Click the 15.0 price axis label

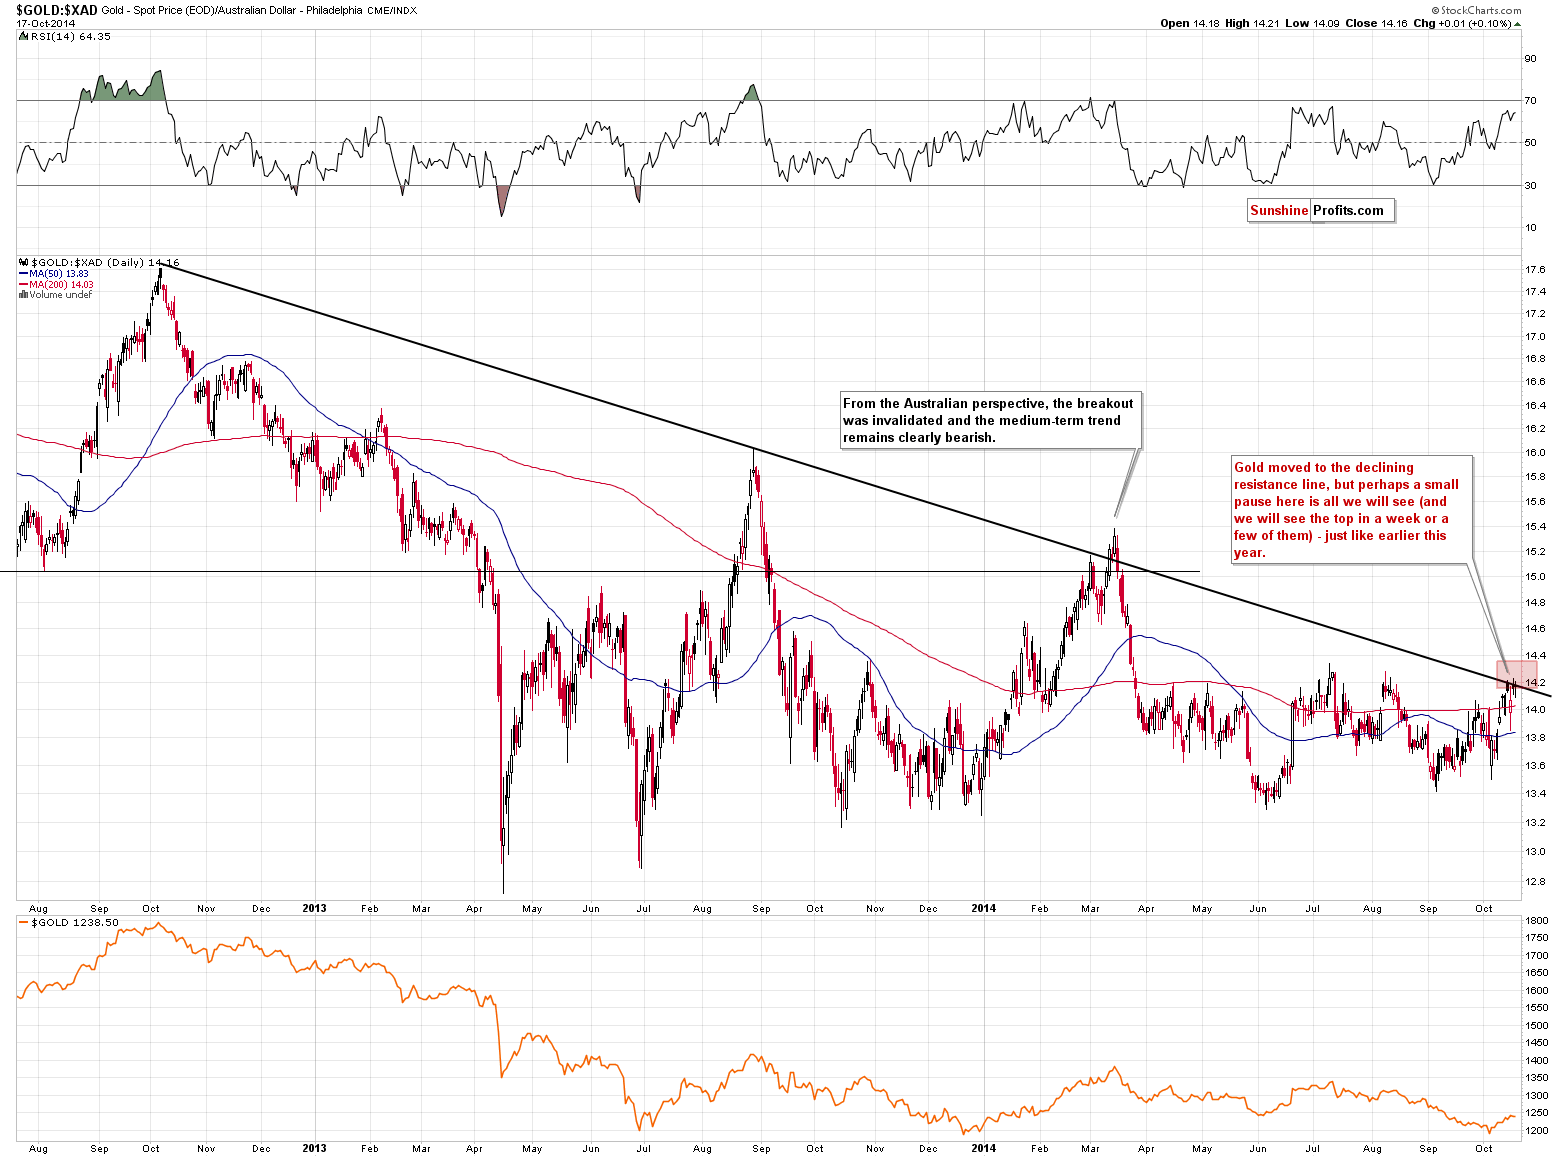1535,576
